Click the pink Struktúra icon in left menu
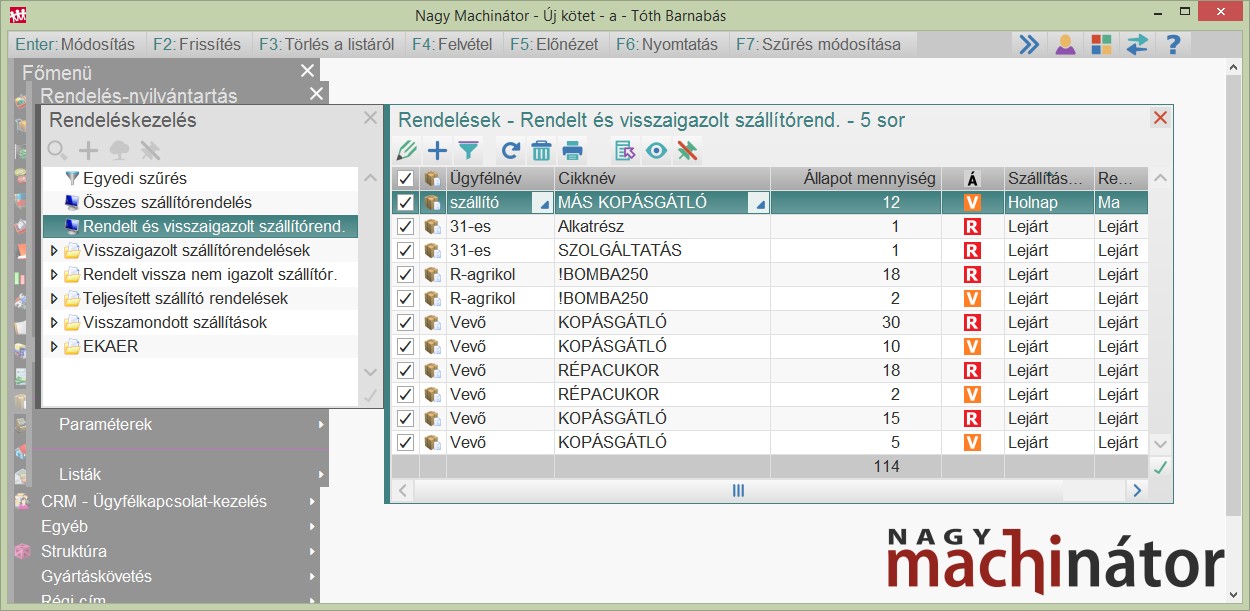This screenshot has height=611, width=1250. coord(22,551)
